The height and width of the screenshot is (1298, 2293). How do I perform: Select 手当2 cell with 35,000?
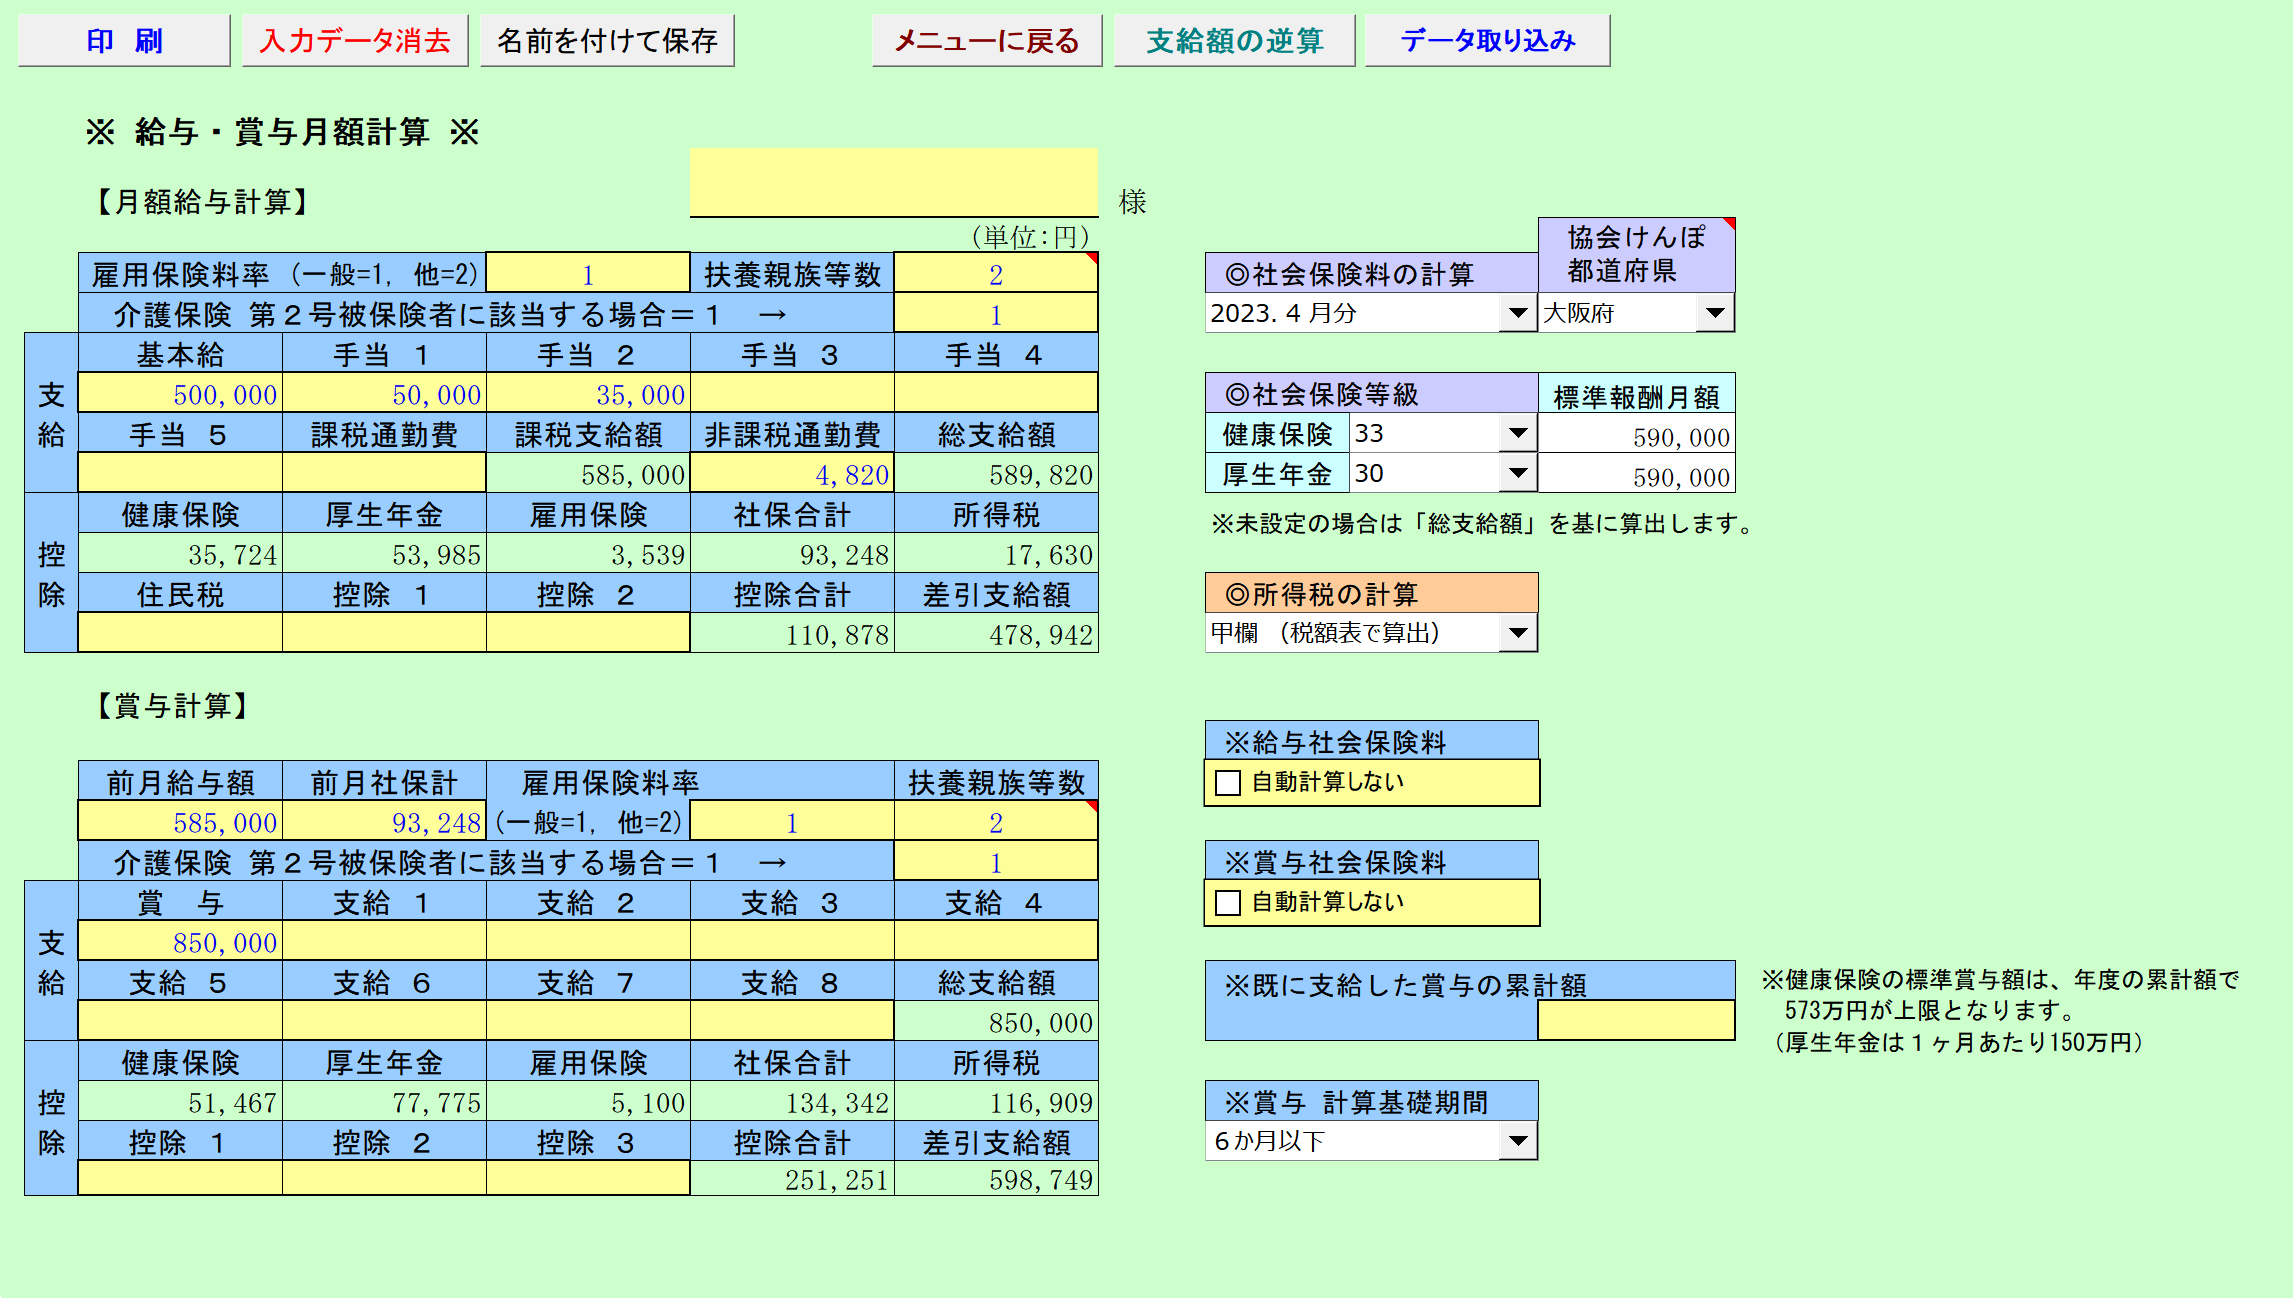[x=589, y=393]
